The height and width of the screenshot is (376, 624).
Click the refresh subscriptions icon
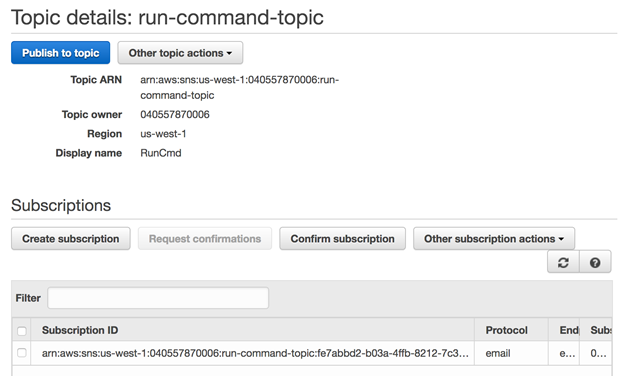pyautogui.click(x=563, y=262)
